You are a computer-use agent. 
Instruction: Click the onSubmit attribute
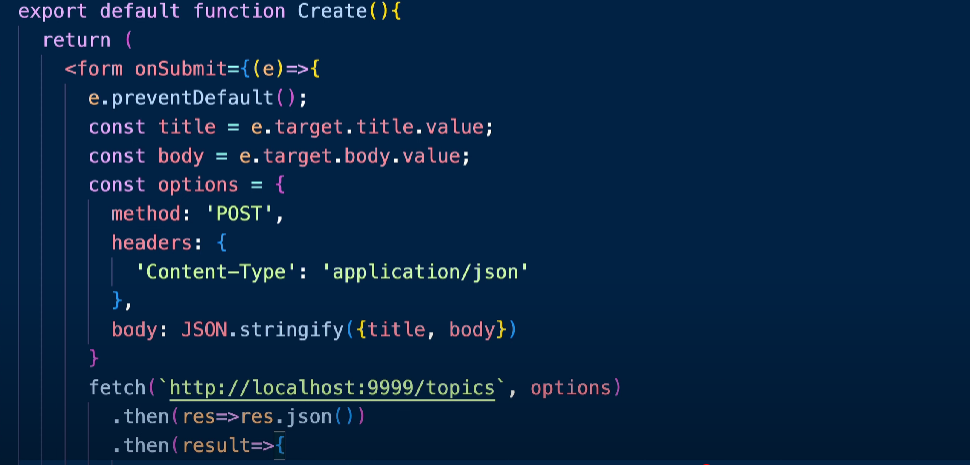click(x=181, y=69)
